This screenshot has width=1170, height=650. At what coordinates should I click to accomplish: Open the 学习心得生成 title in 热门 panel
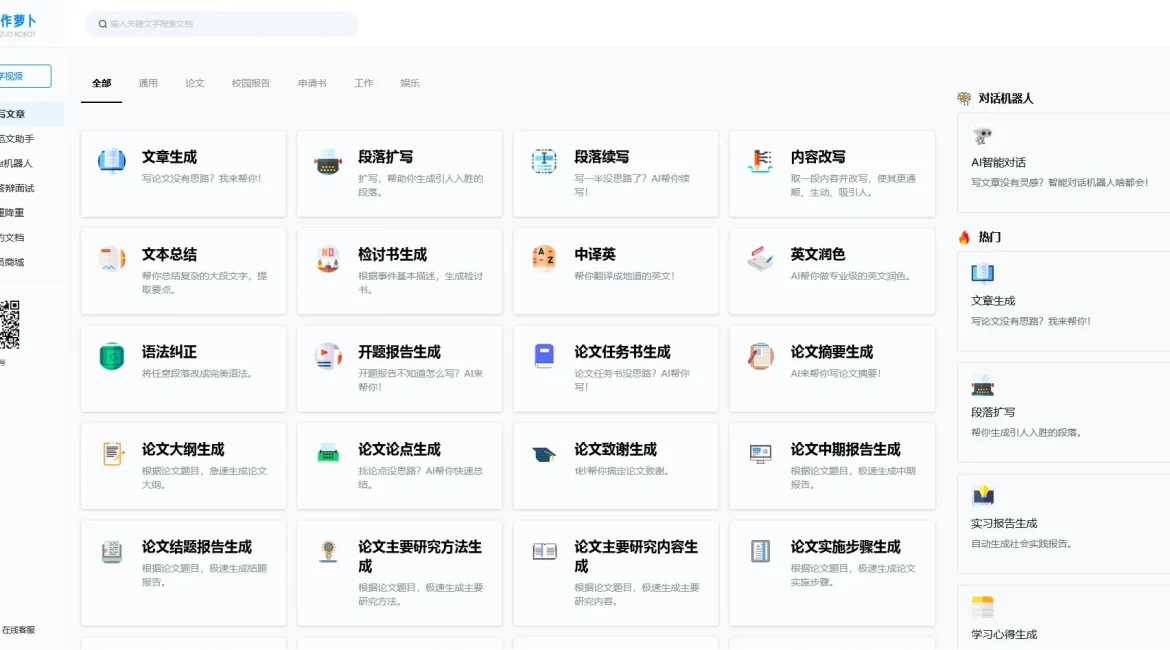click(1004, 634)
